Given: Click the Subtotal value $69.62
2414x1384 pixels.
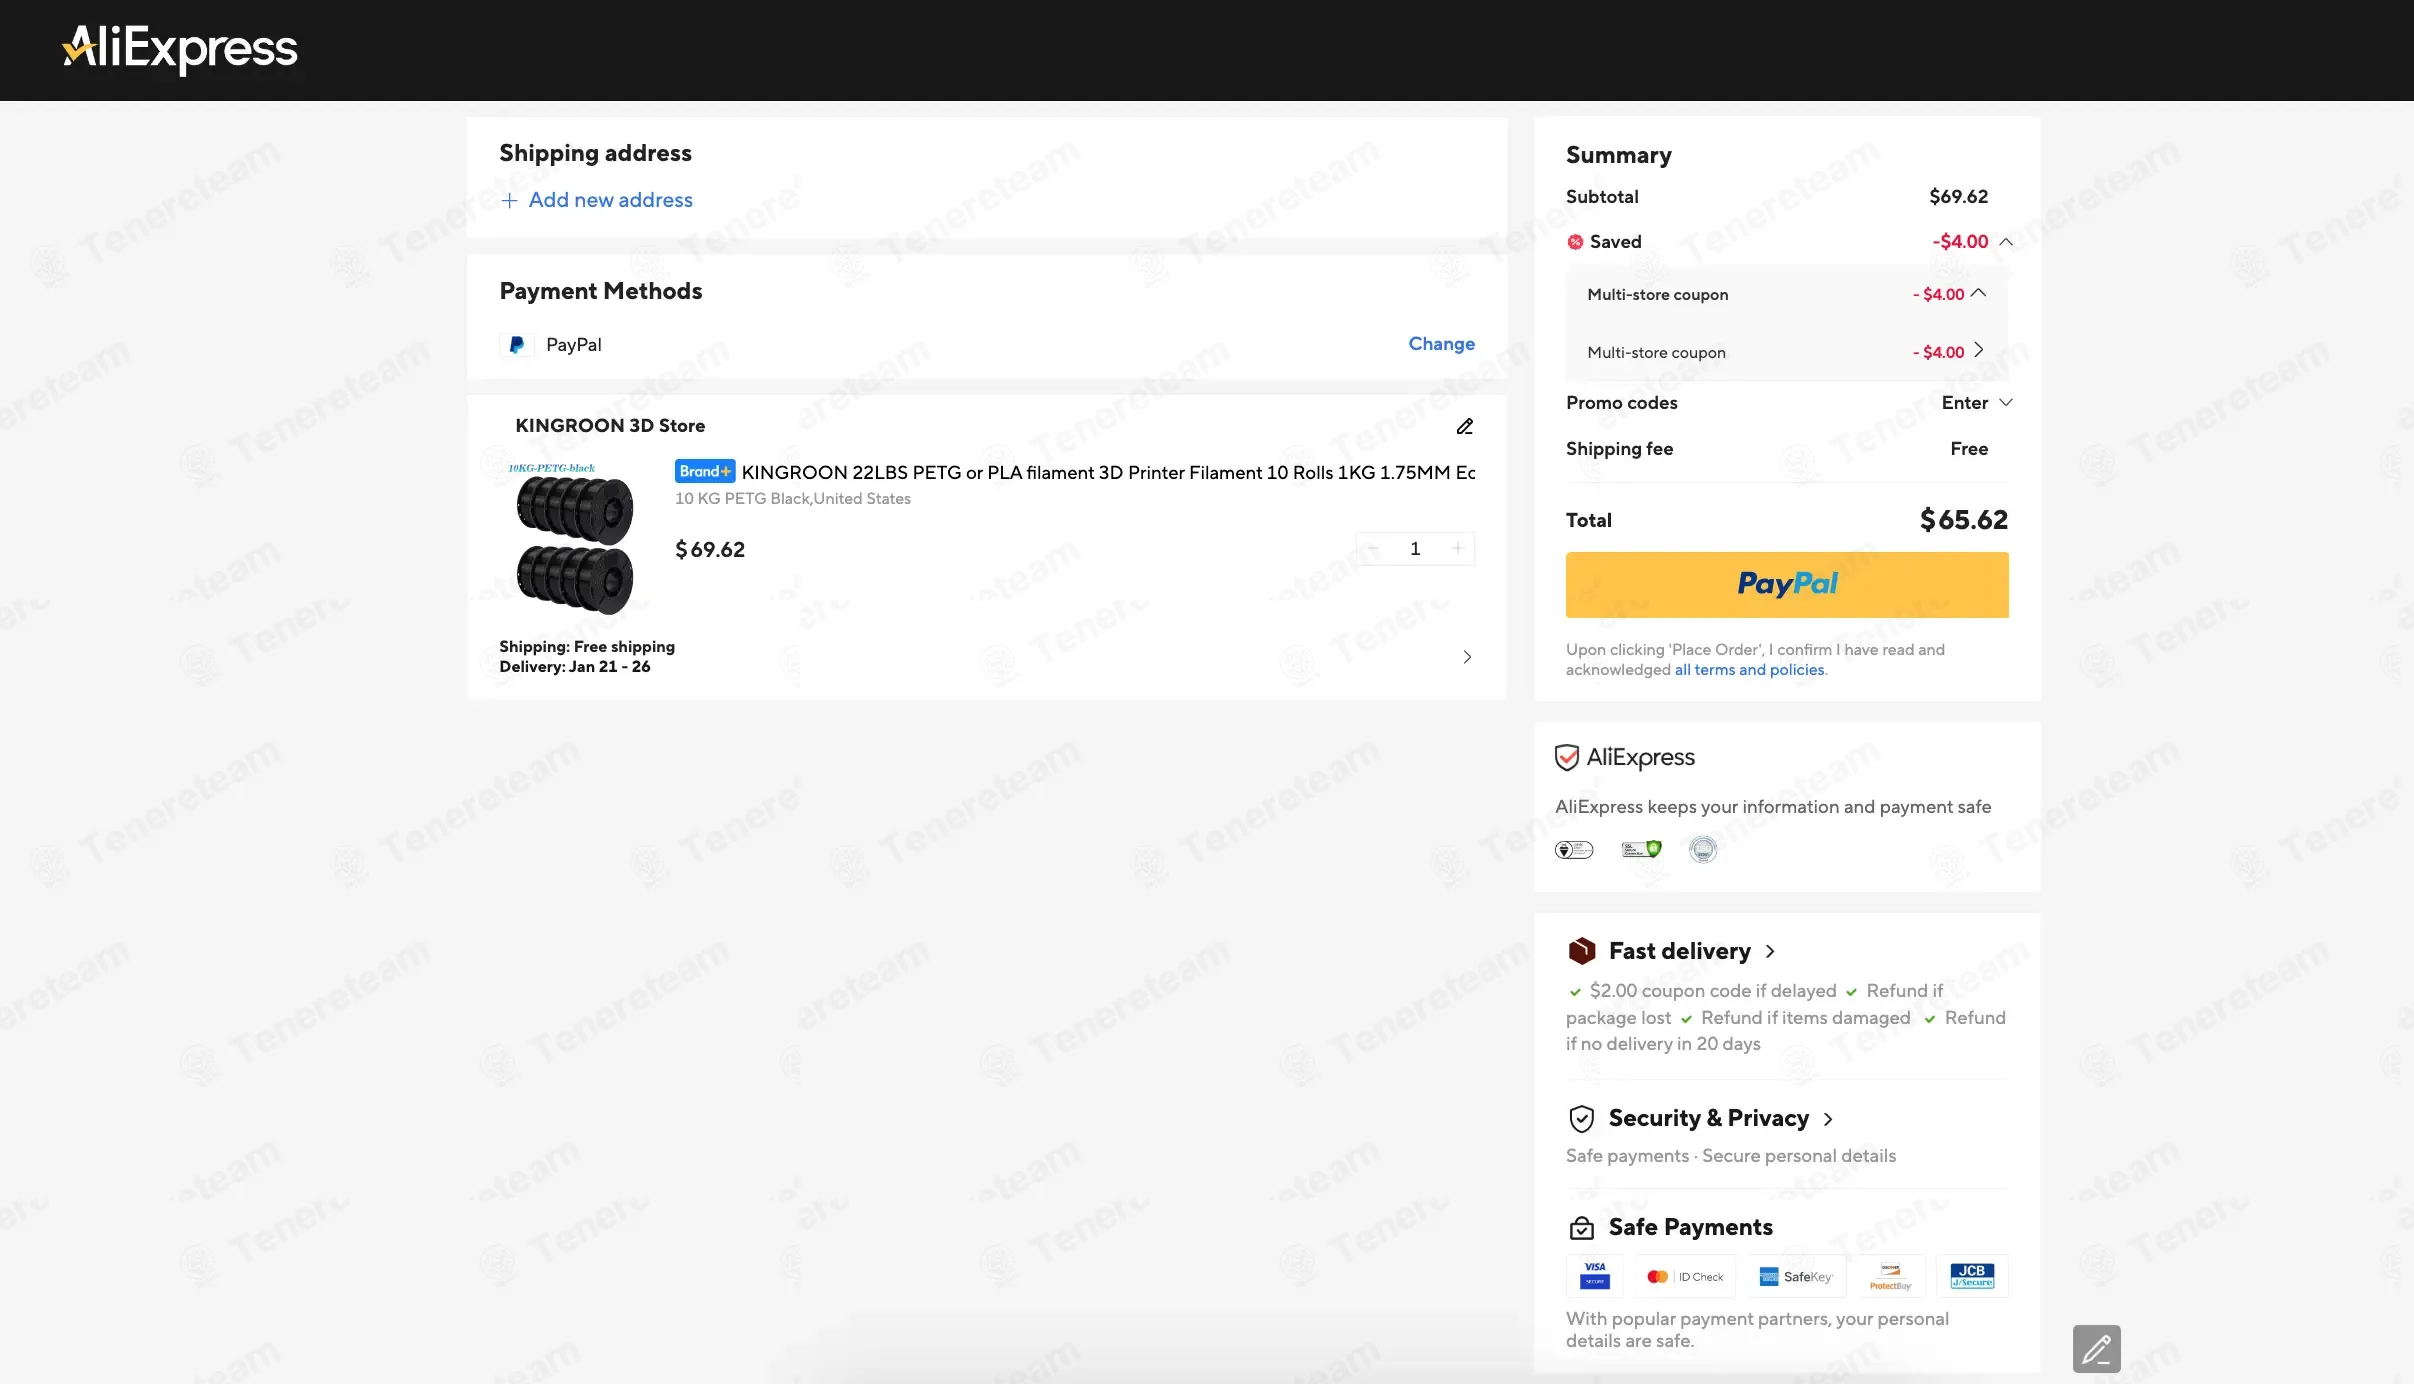Looking at the screenshot, I should tap(1958, 197).
